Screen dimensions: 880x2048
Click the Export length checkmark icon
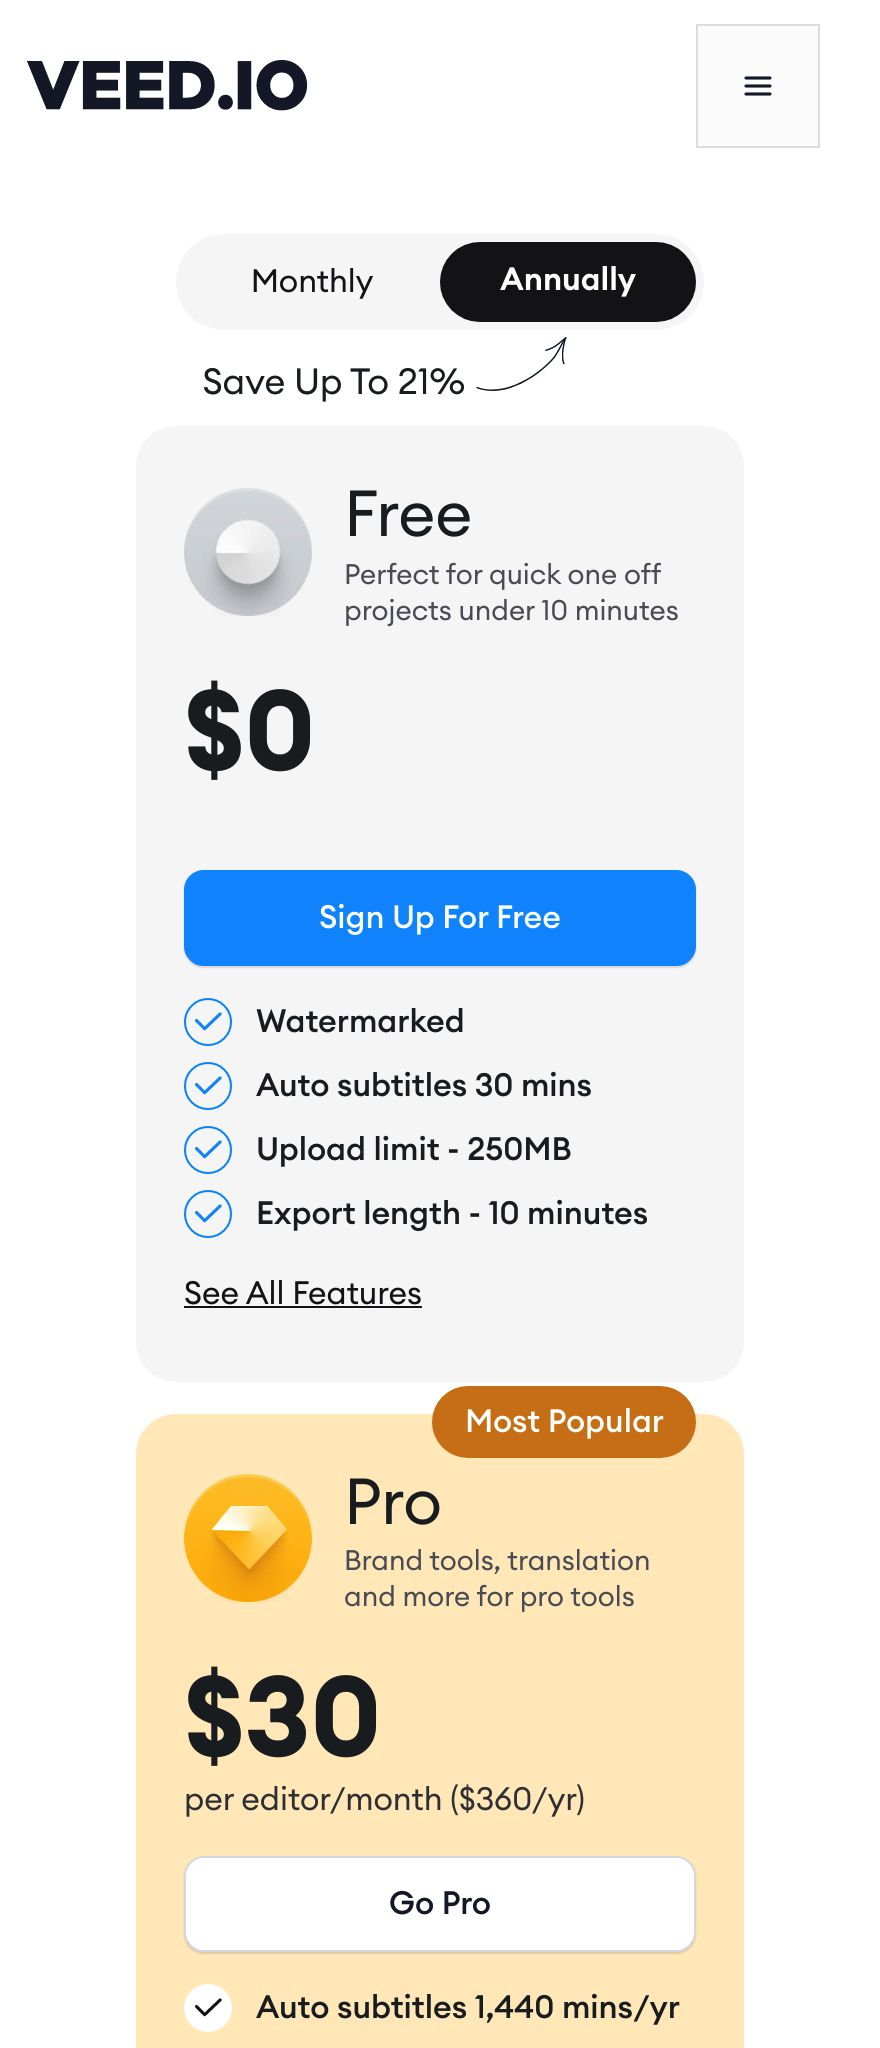[208, 1213]
